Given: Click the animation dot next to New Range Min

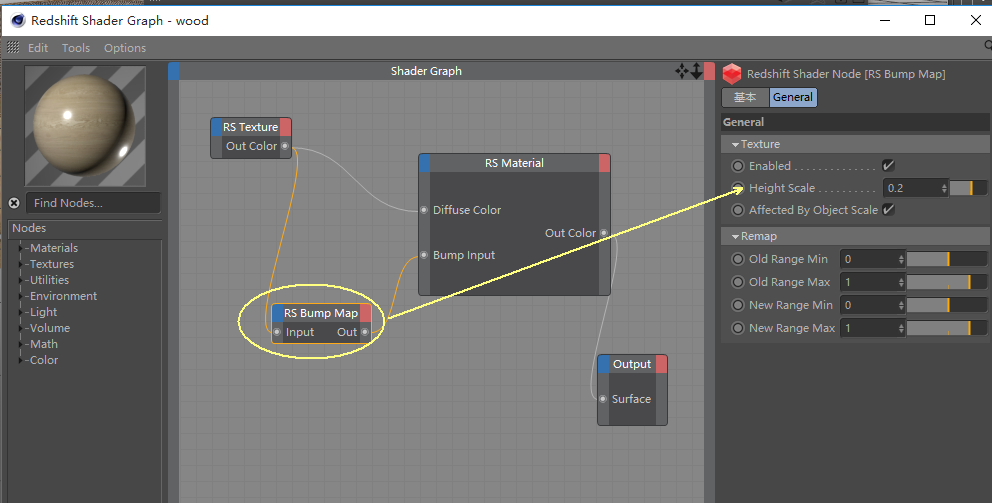Looking at the screenshot, I should (x=738, y=305).
